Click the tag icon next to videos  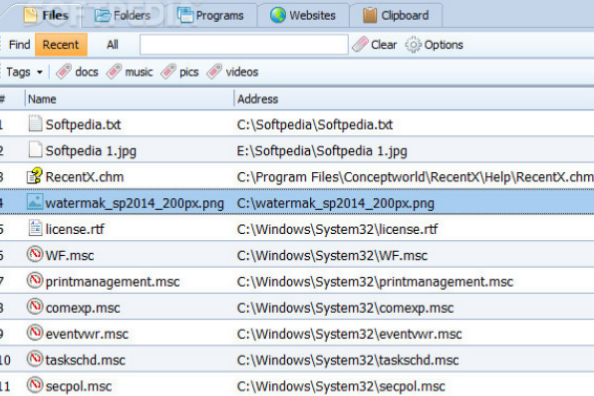214,71
